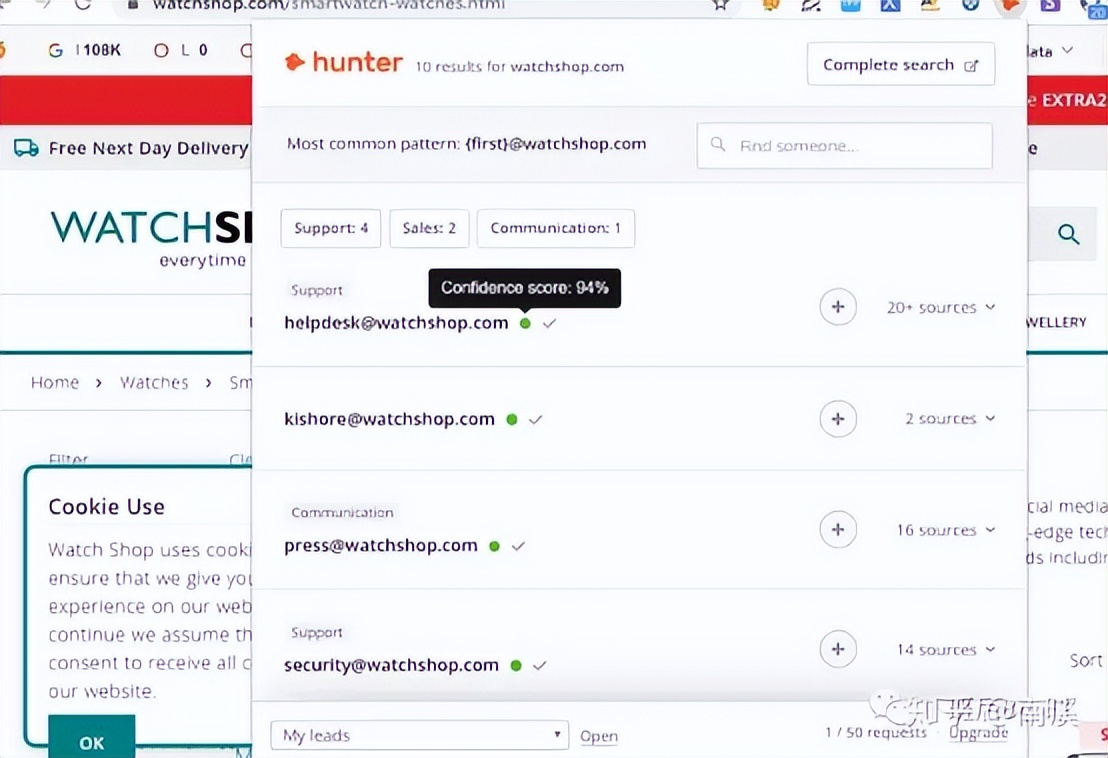Screen dimensions: 1108x758
Task: Select the press@watchshop.com email address
Action: [381, 545]
